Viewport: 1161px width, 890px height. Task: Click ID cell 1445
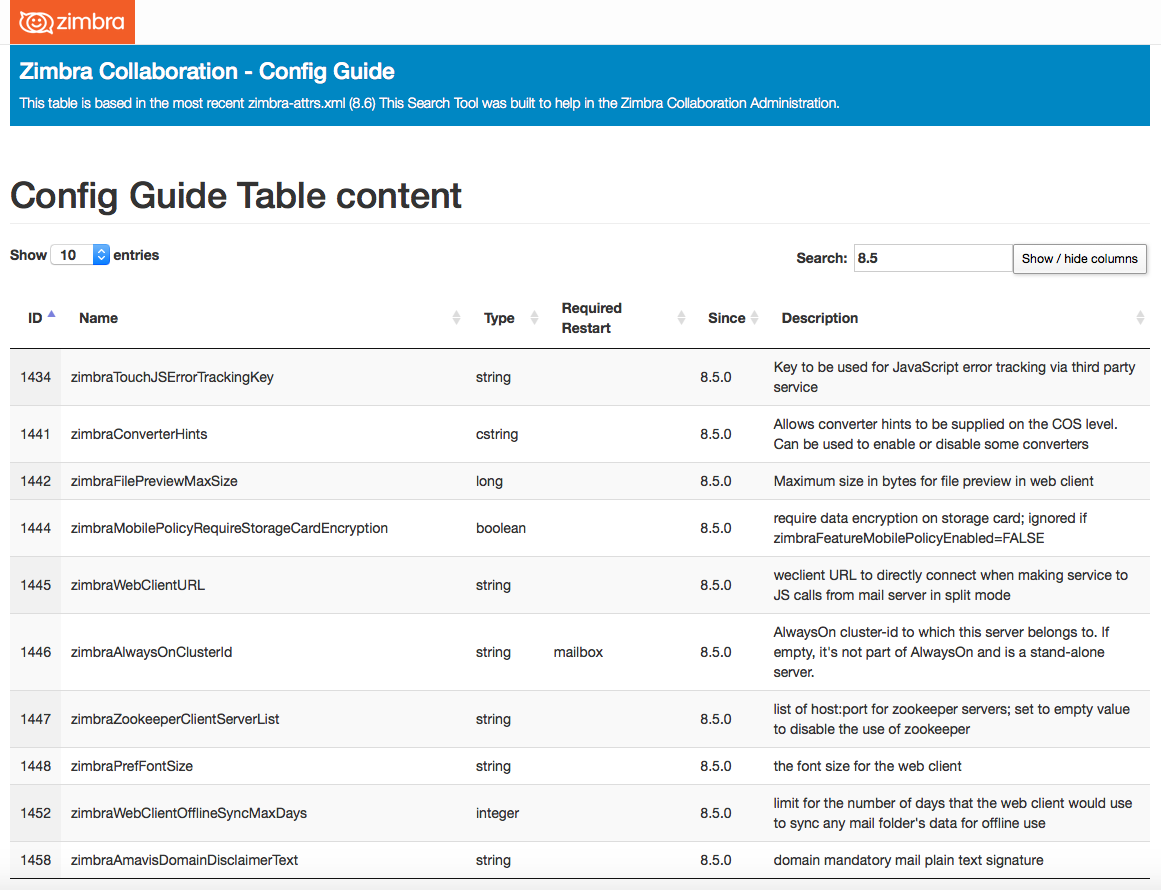[36, 585]
